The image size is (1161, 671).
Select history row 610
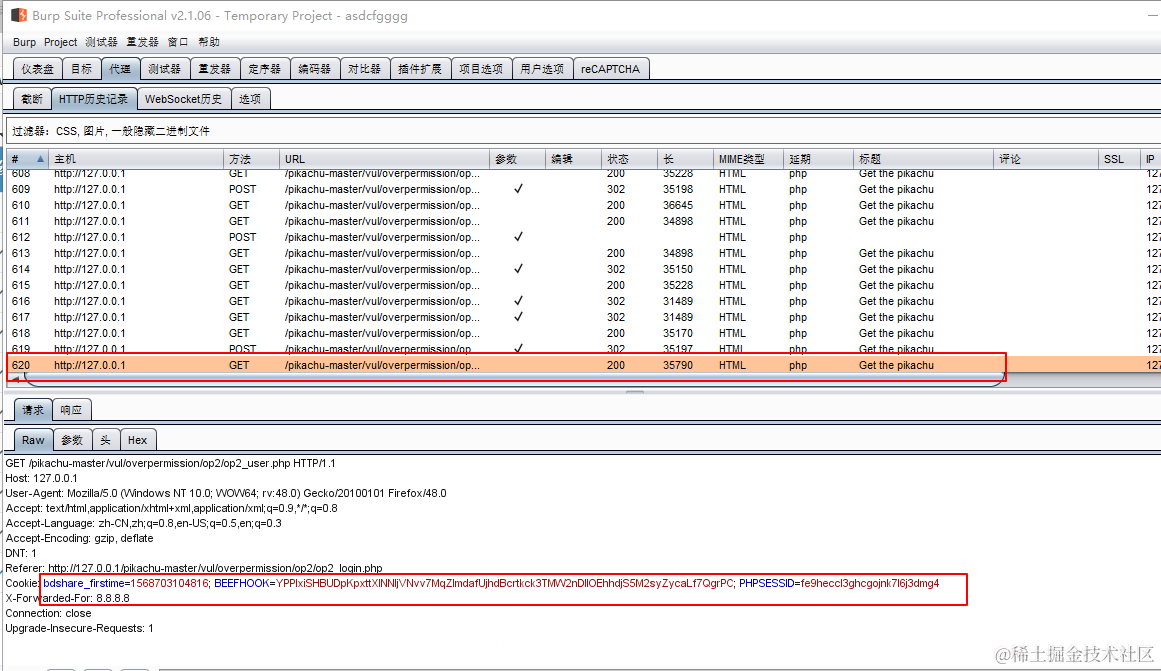click(x=583, y=205)
